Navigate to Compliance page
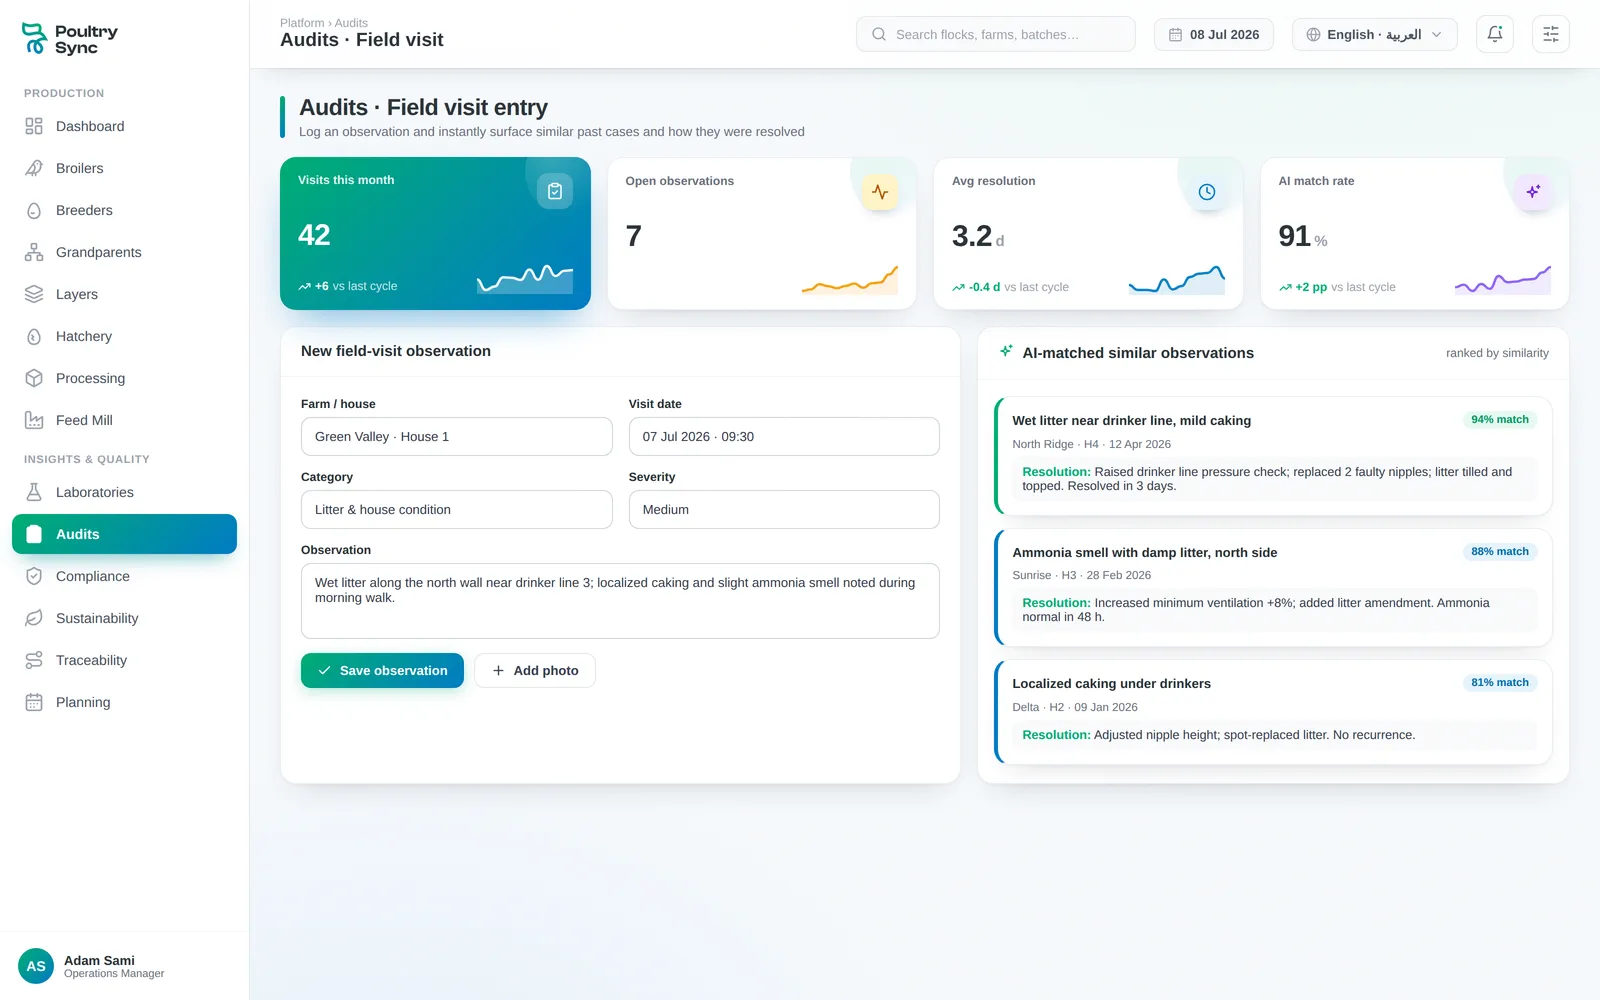This screenshot has width=1600, height=1000. pyautogui.click(x=124, y=576)
